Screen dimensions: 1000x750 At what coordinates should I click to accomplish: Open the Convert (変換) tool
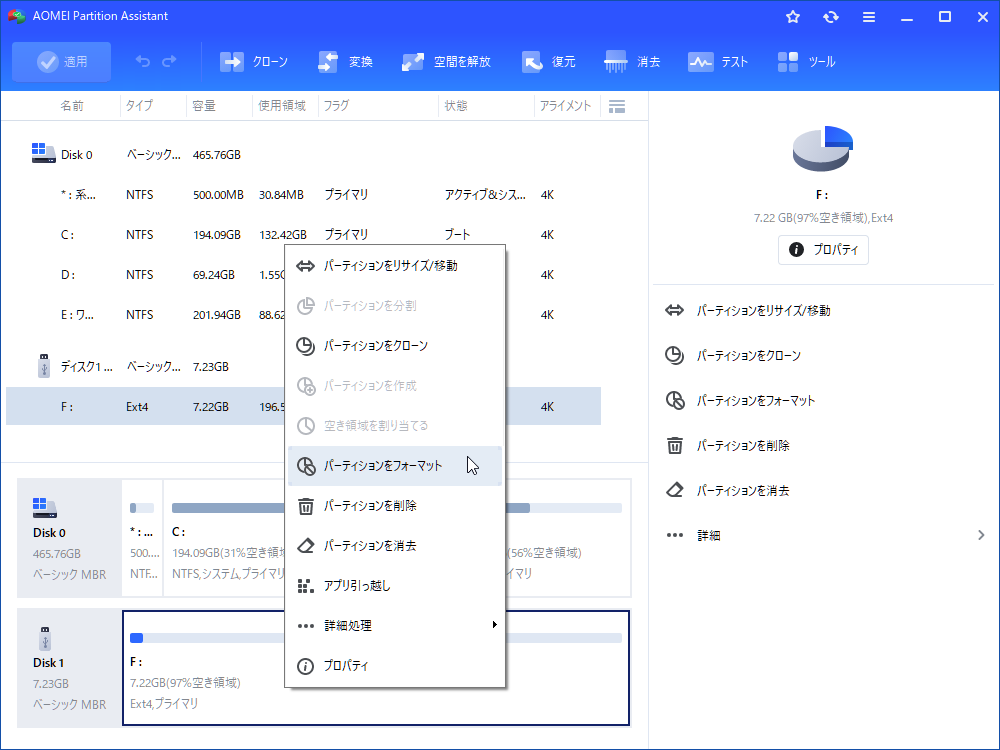328,62
